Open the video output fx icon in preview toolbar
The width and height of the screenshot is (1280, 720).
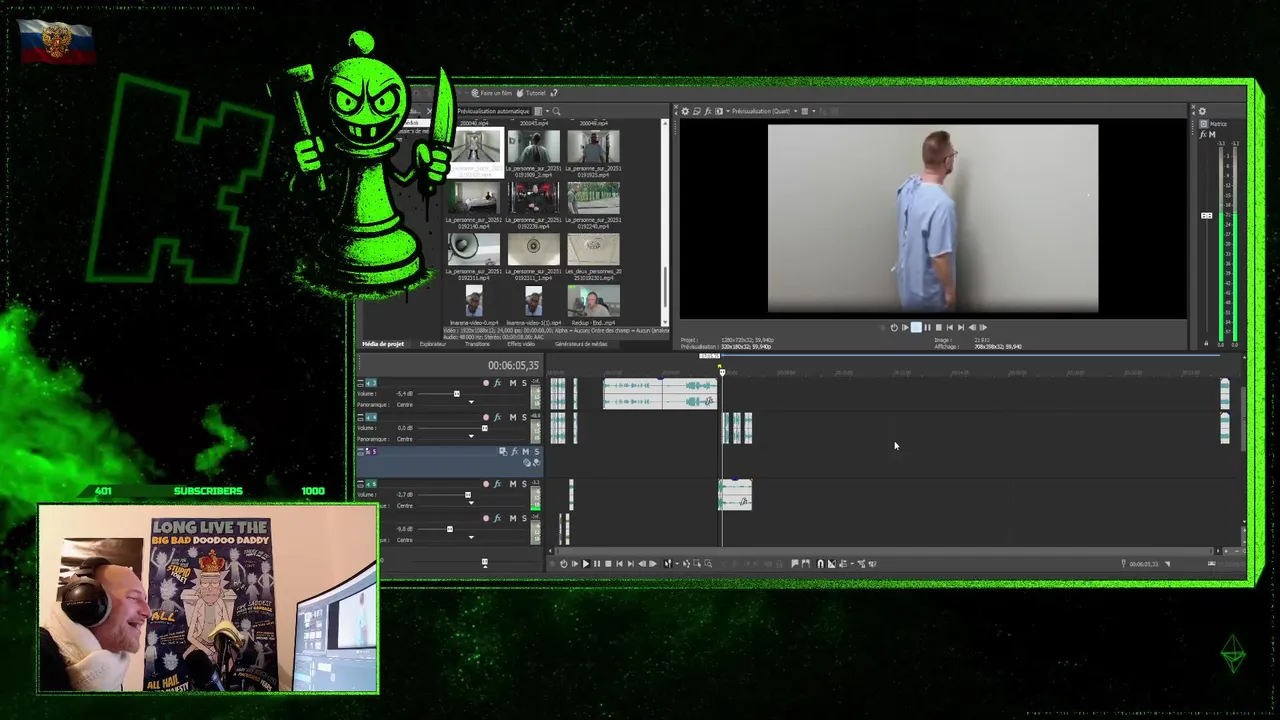pyautogui.click(x=708, y=111)
